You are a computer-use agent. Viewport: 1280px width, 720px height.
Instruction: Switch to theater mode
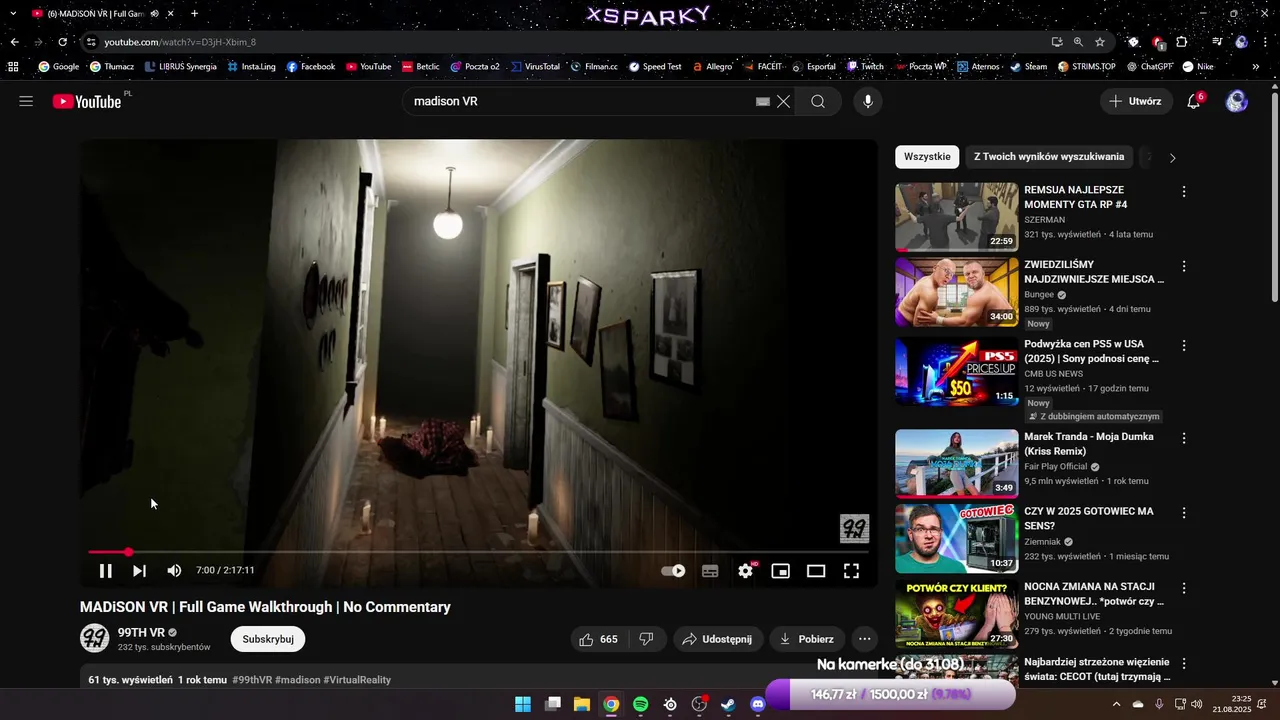pos(816,571)
